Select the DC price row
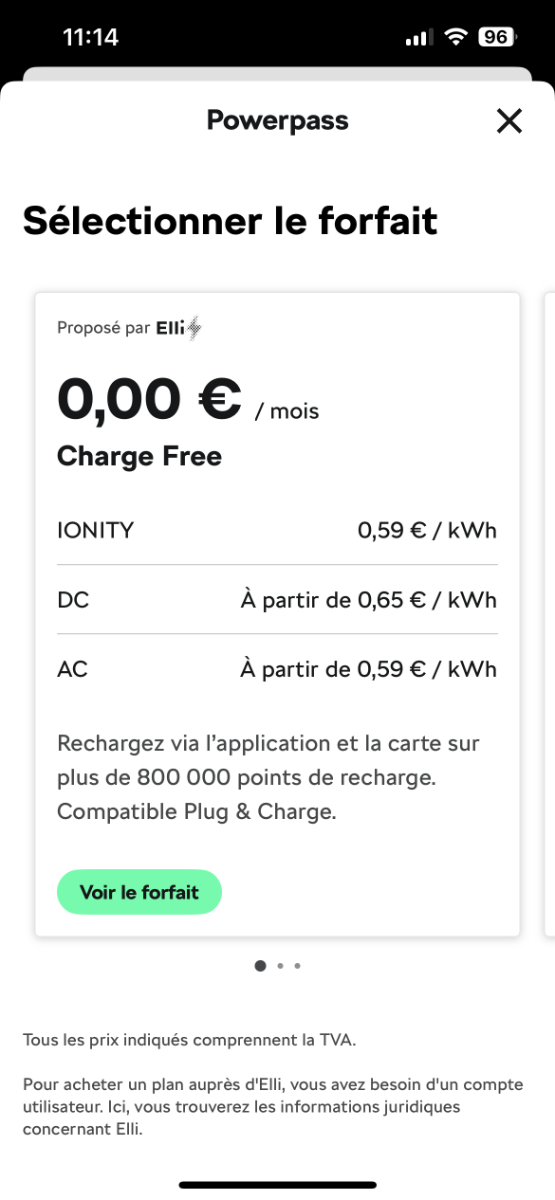 tap(277, 600)
